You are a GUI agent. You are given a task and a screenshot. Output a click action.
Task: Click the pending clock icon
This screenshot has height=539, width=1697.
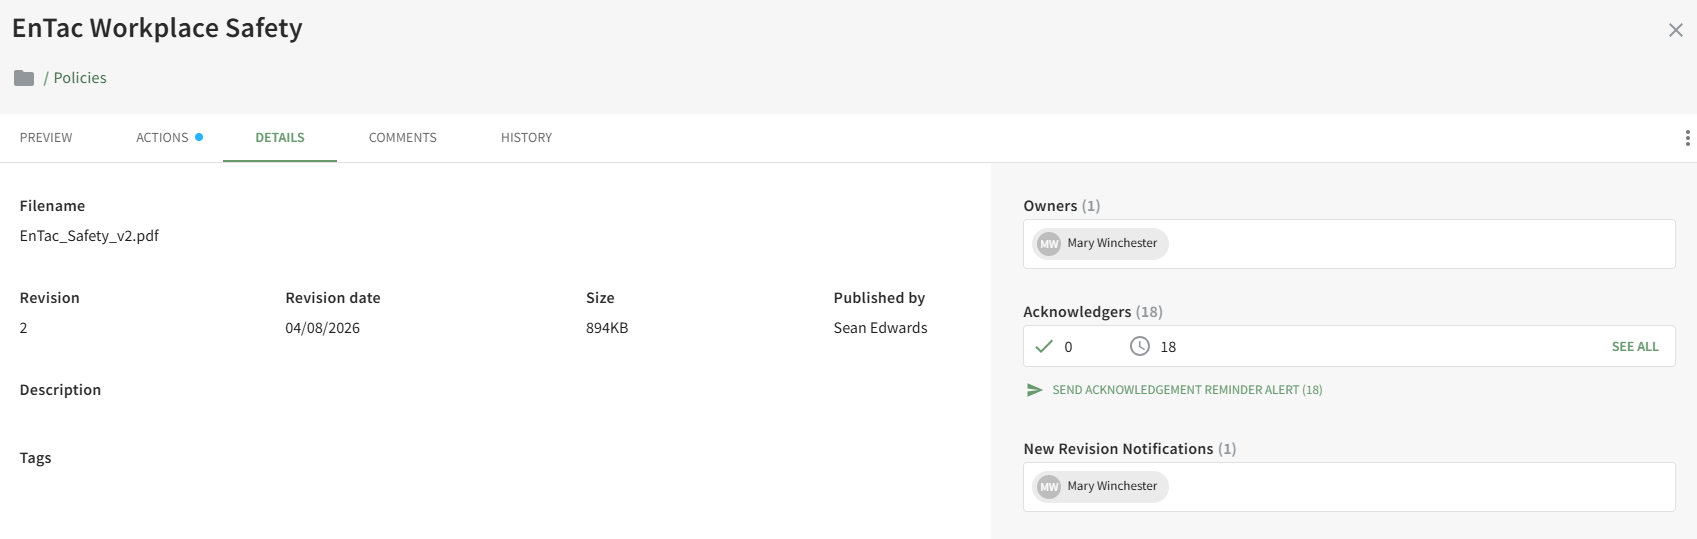tap(1139, 346)
